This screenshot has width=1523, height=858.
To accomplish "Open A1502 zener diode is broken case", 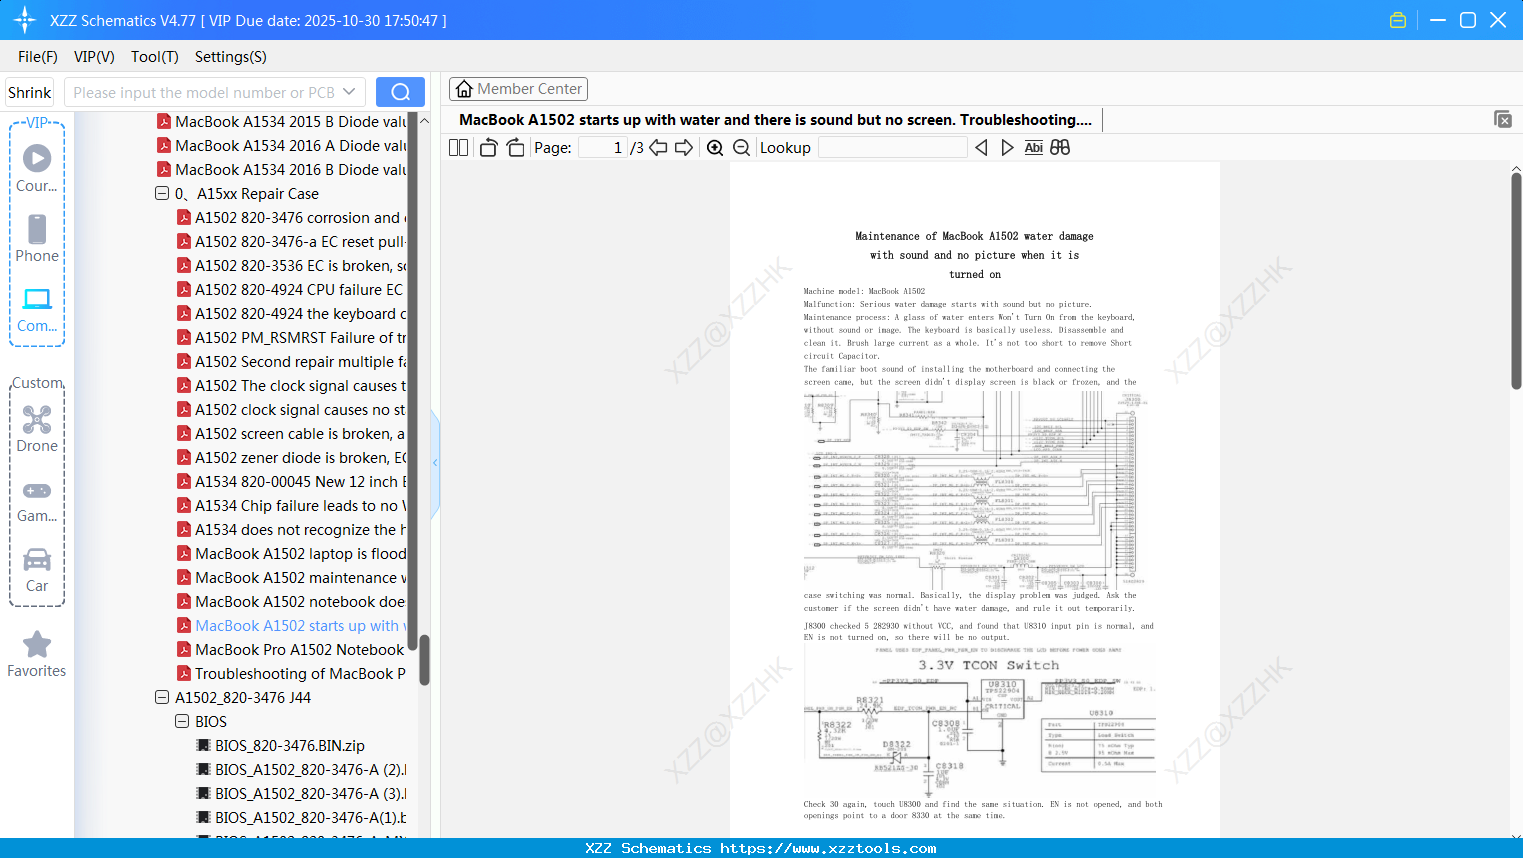I will (x=290, y=457).
